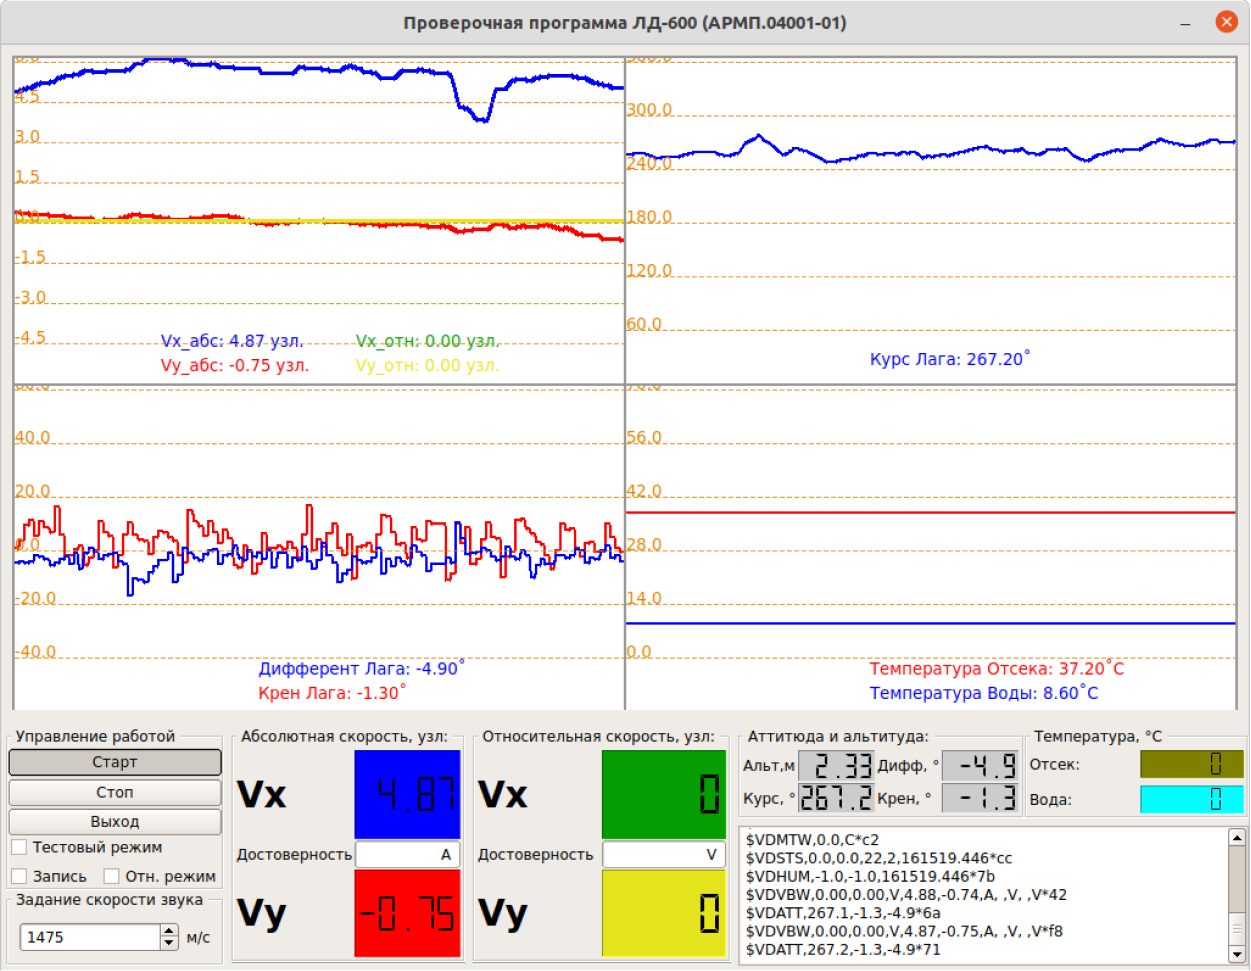Enable the Отн. режим checkbox

pos(112,876)
